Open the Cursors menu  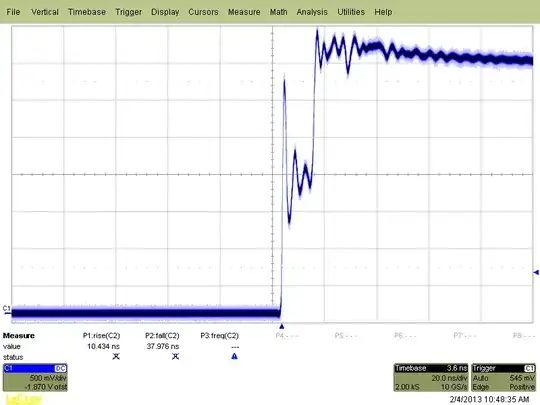tap(203, 12)
